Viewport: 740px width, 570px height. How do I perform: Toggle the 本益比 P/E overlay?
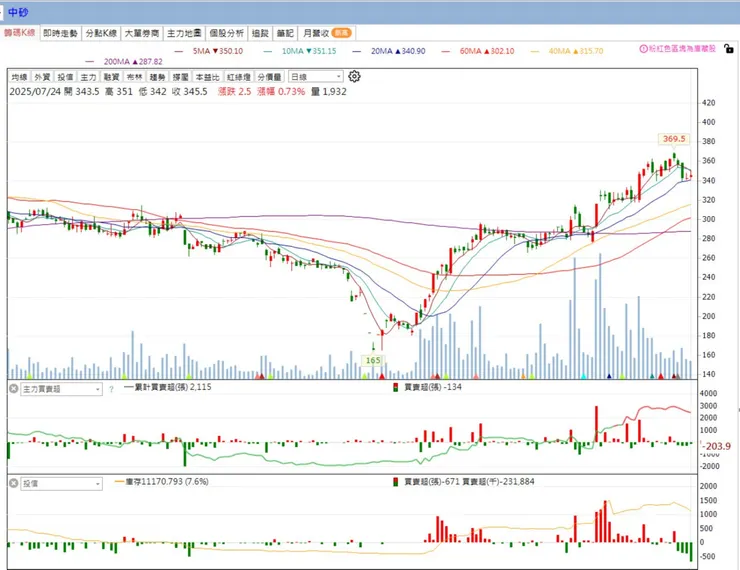207,77
